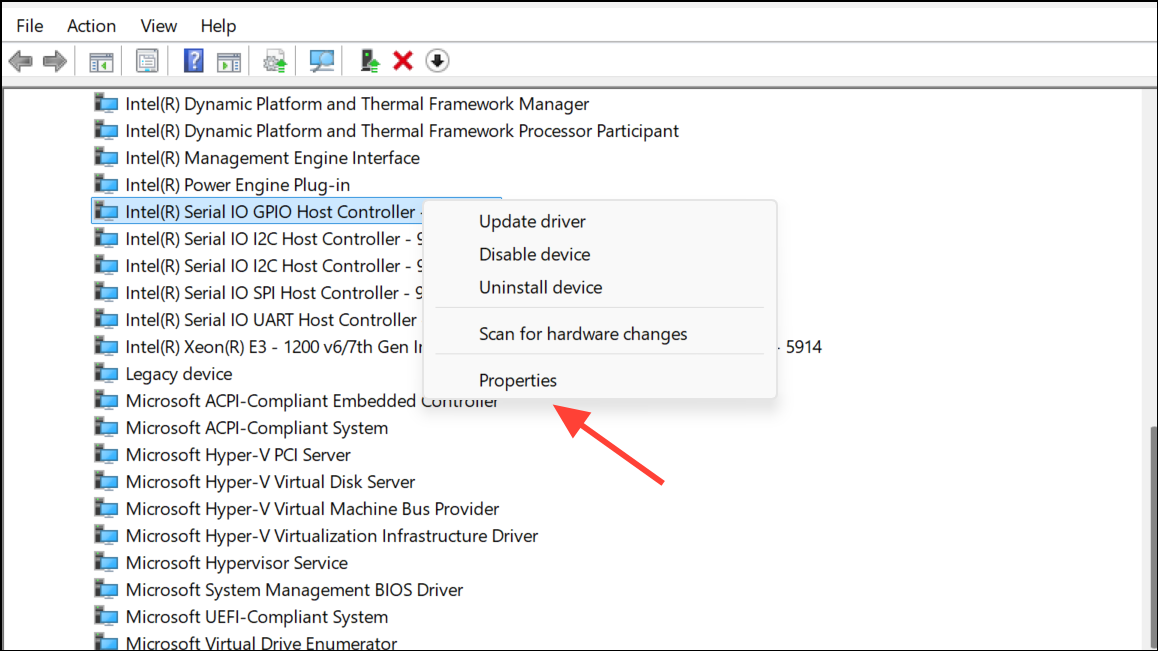1158x651 pixels.
Task: Click the Update device driver toolbar icon
Action: [275, 61]
